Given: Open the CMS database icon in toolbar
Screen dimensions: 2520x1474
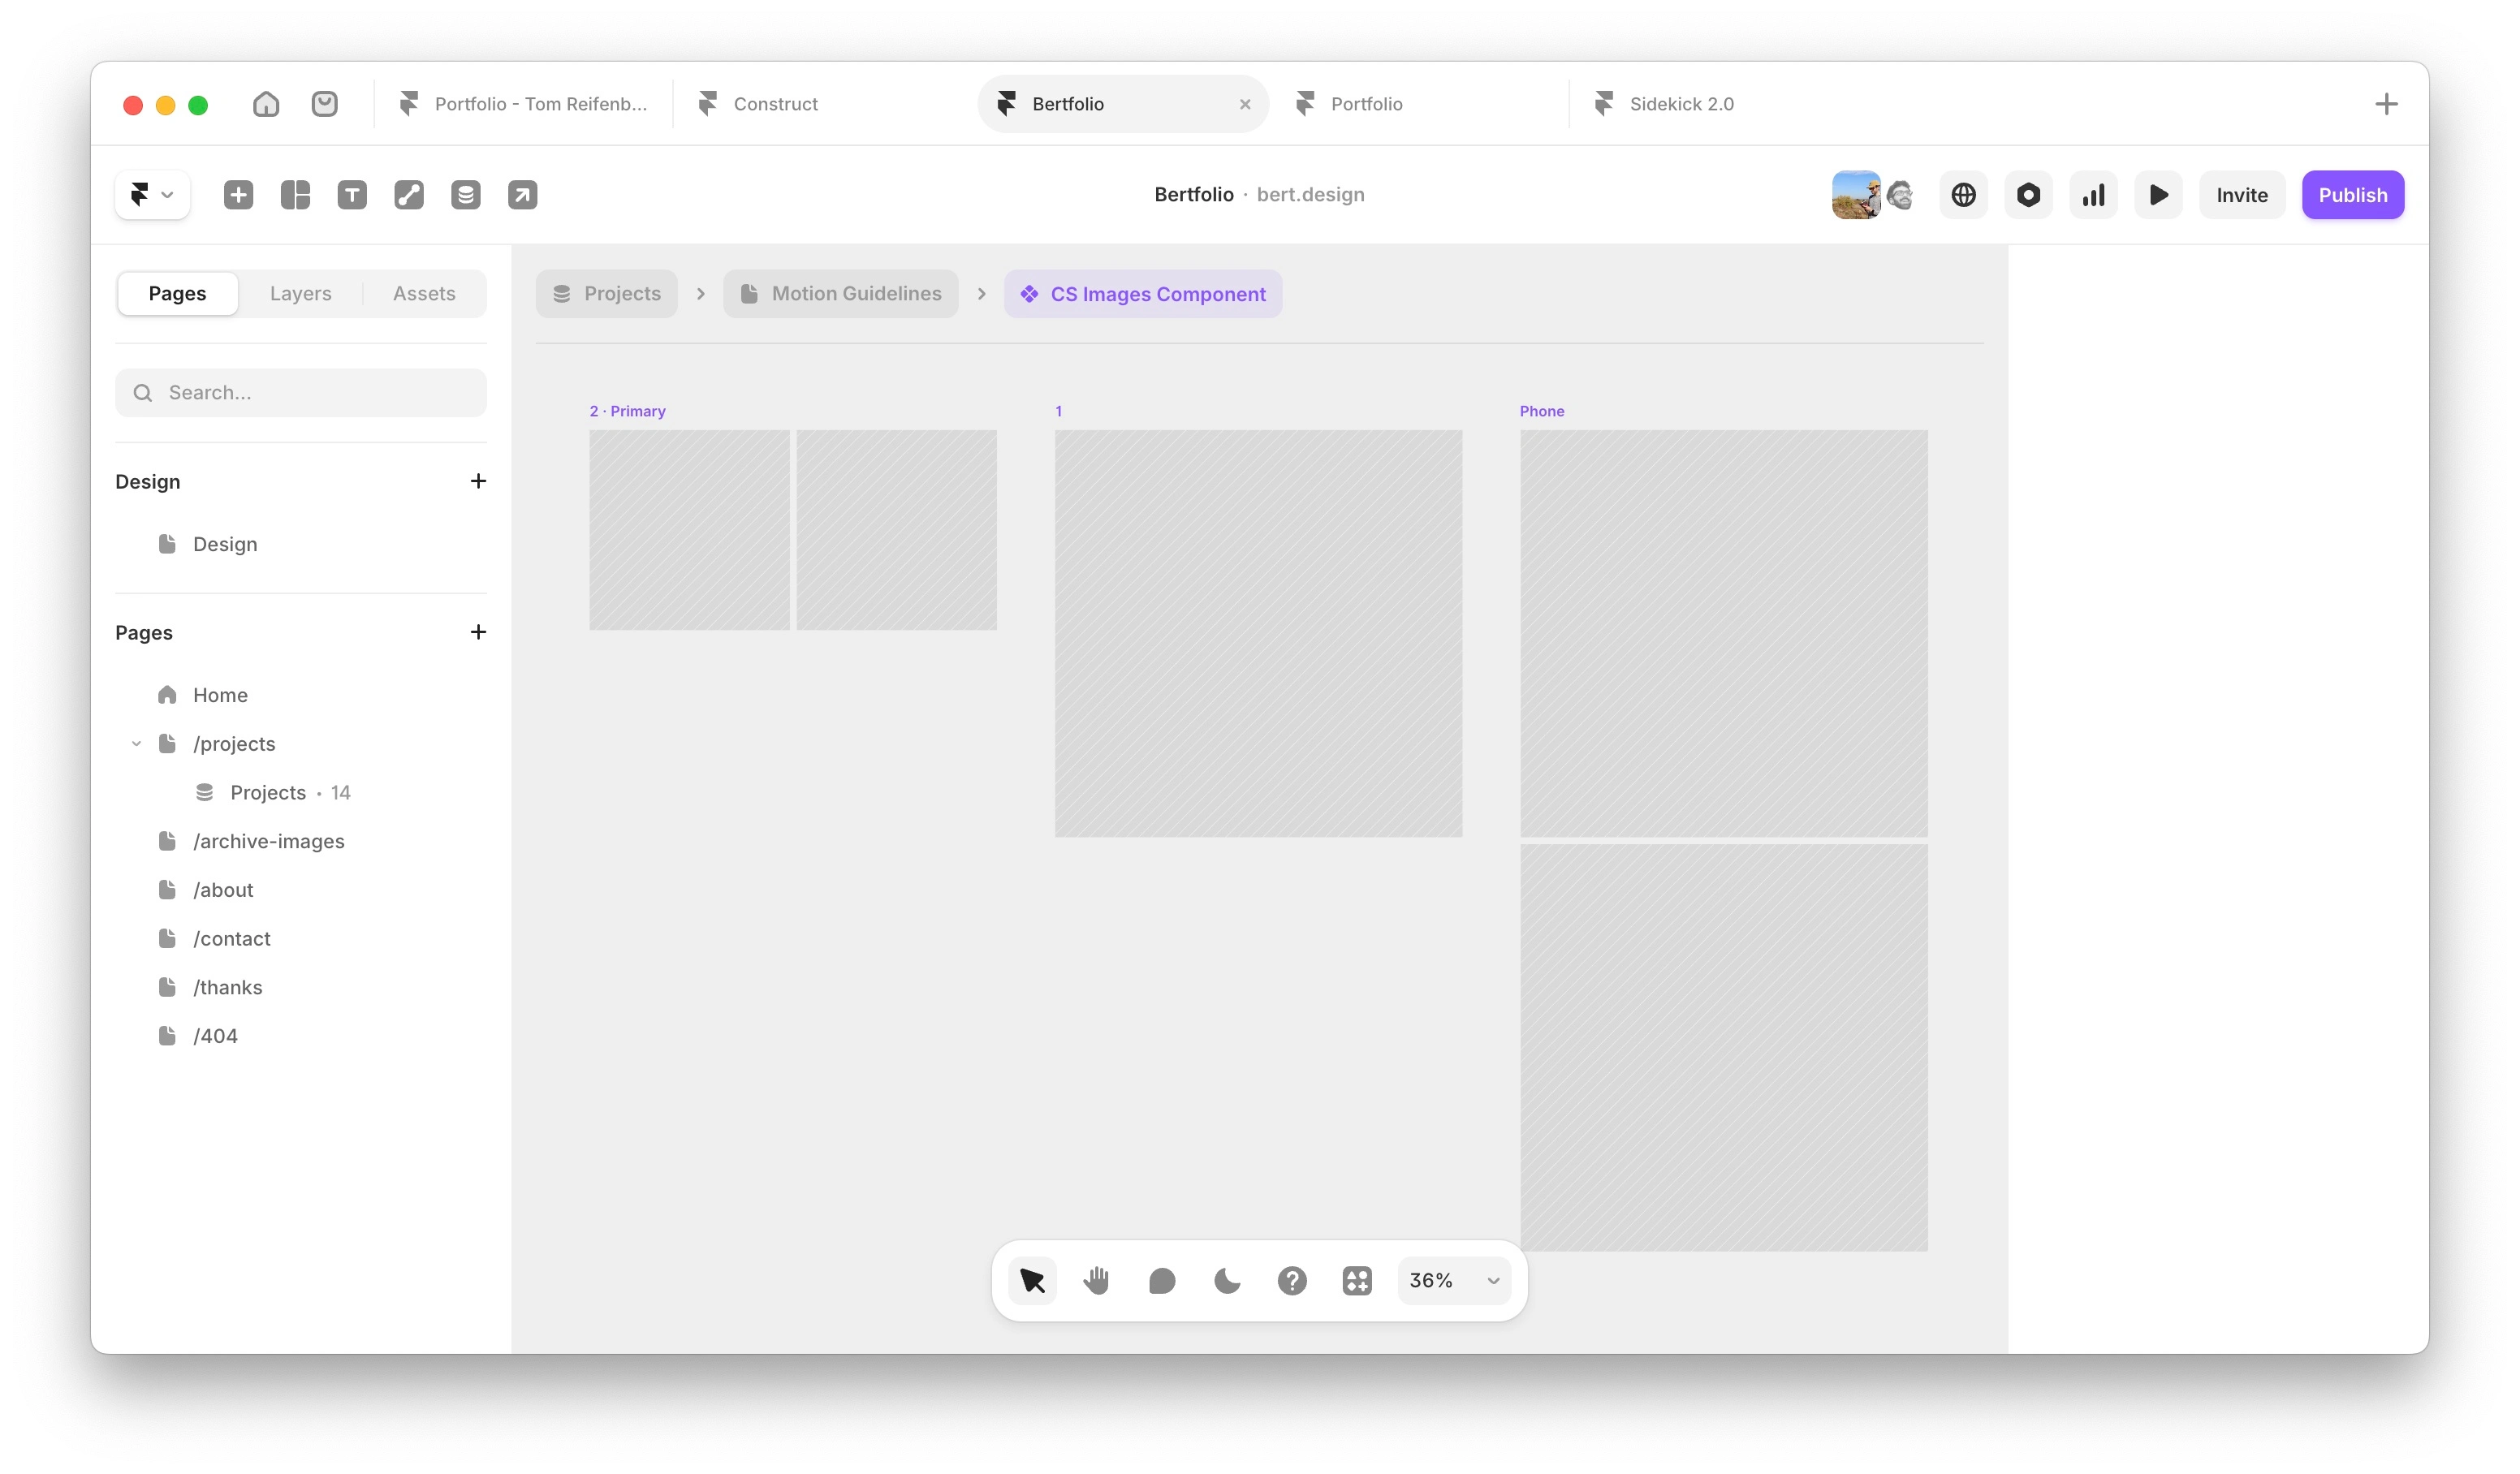Looking at the screenshot, I should pos(466,195).
